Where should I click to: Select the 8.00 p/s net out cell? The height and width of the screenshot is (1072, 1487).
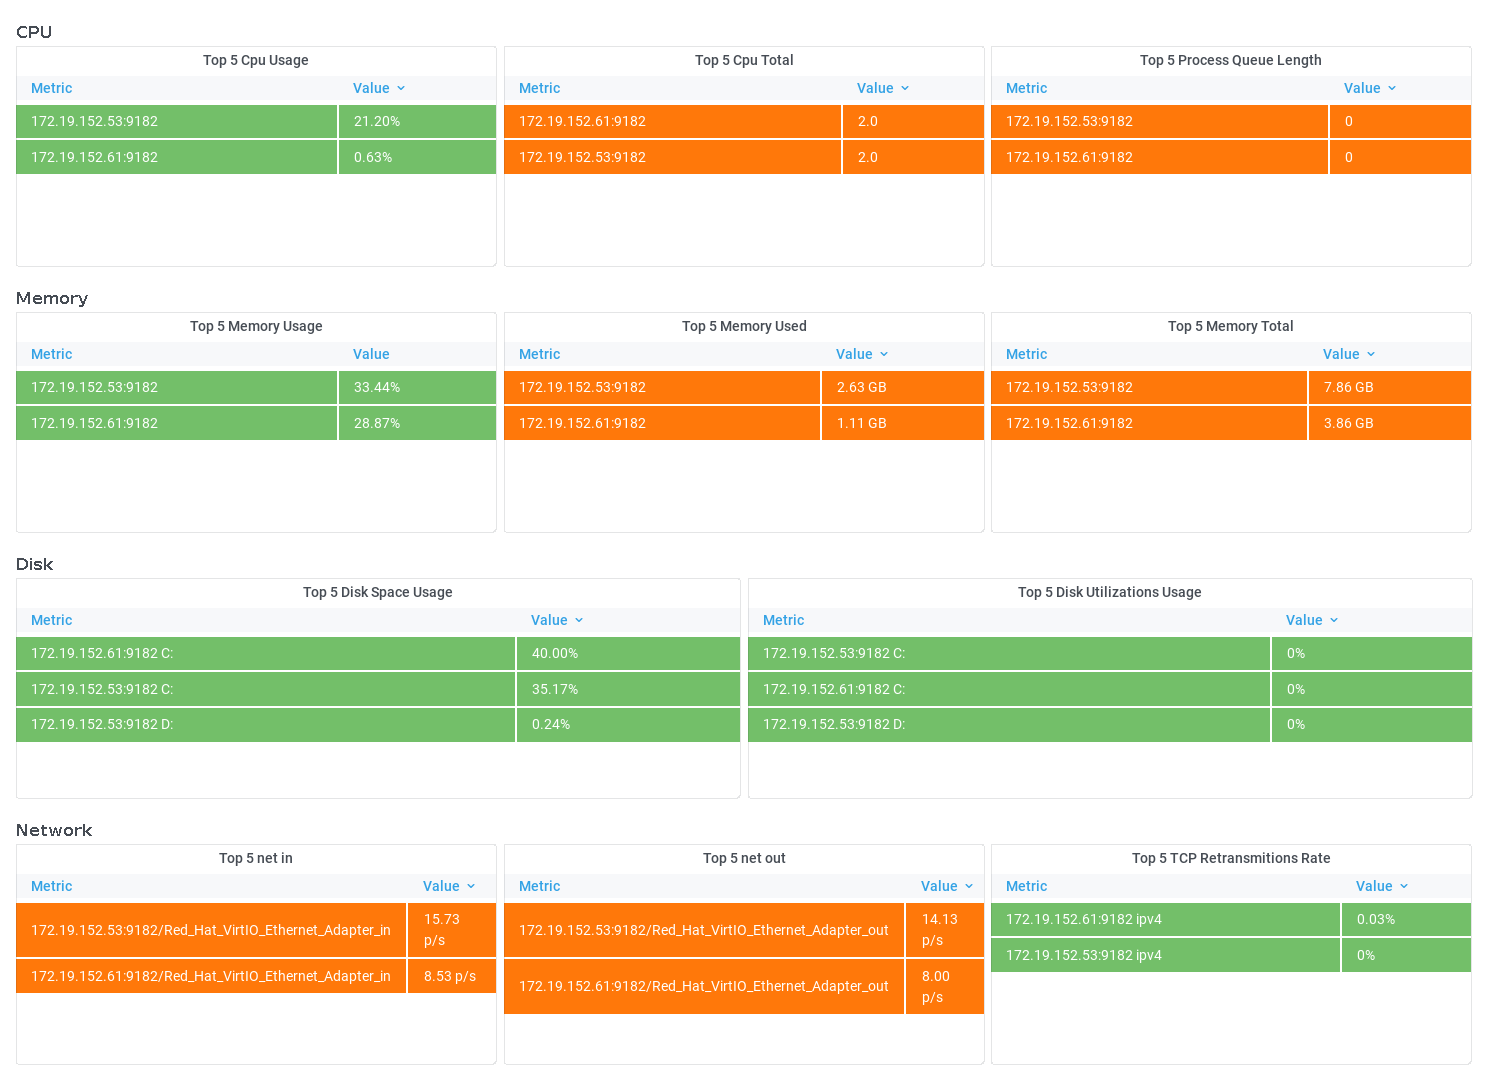(945, 987)
